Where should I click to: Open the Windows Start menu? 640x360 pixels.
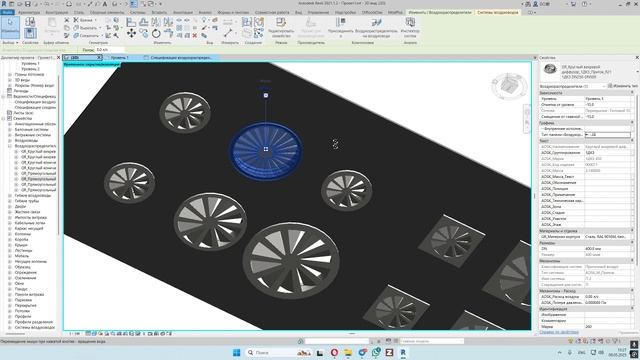[236, 352]
